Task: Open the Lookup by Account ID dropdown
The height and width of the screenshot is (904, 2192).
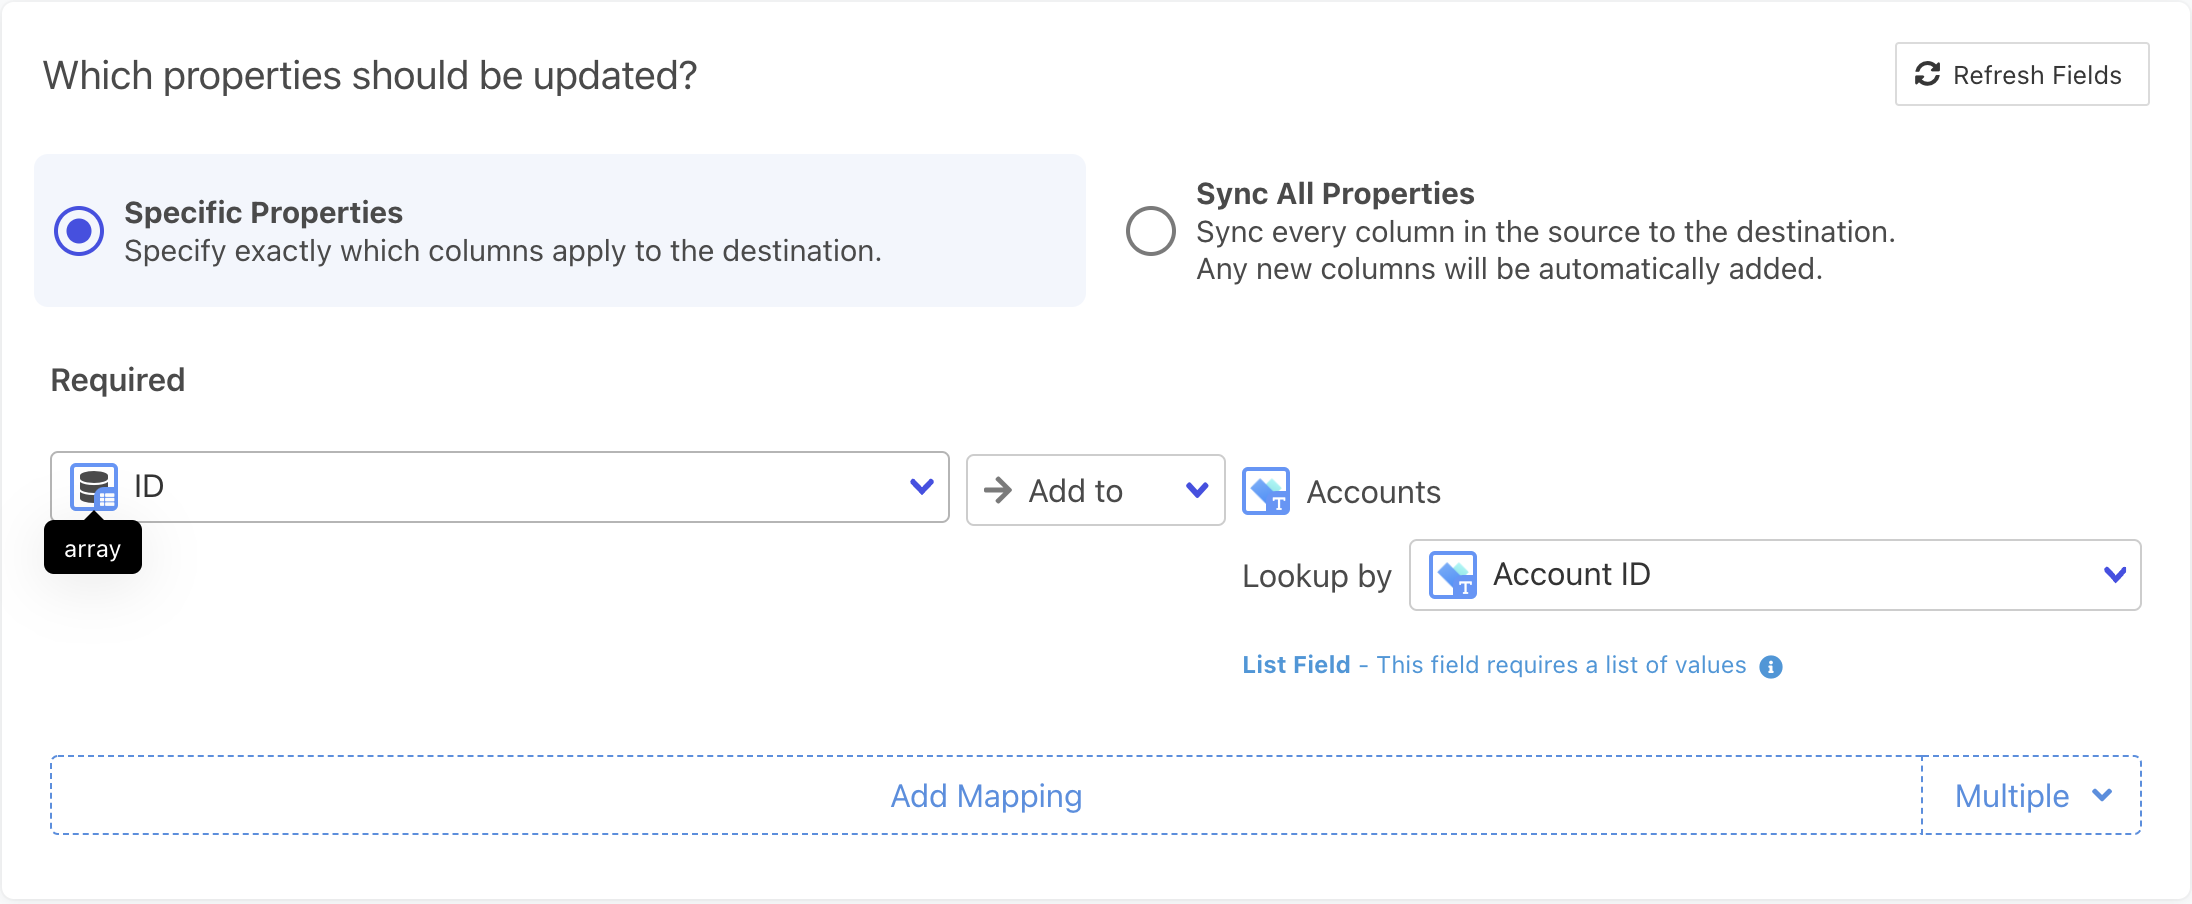Action: [1775, 575]
